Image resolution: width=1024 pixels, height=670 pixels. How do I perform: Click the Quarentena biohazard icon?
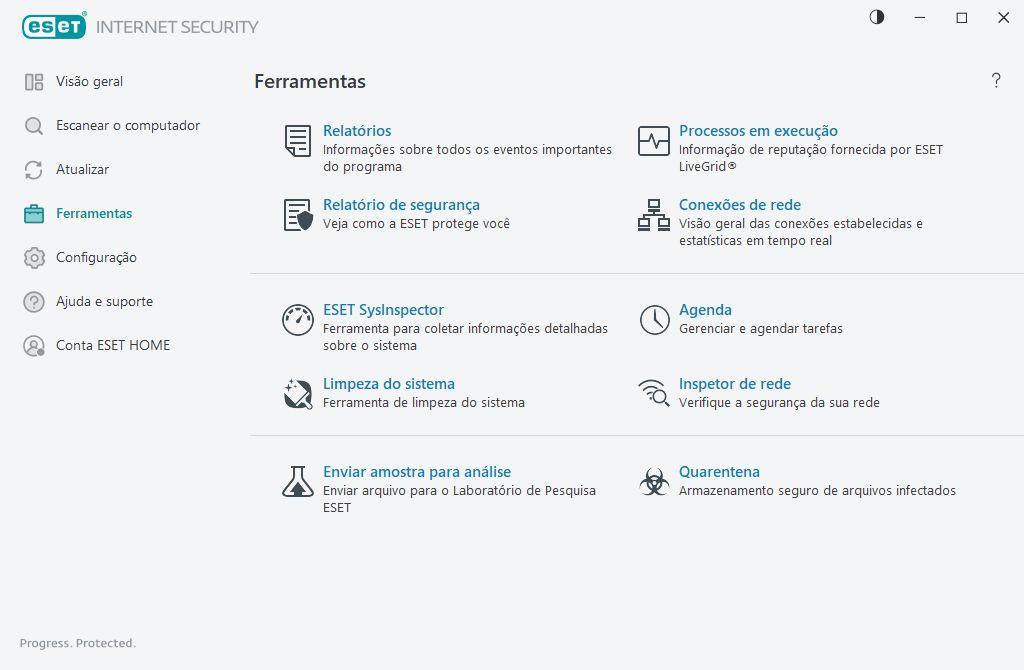tap(654, 482)
